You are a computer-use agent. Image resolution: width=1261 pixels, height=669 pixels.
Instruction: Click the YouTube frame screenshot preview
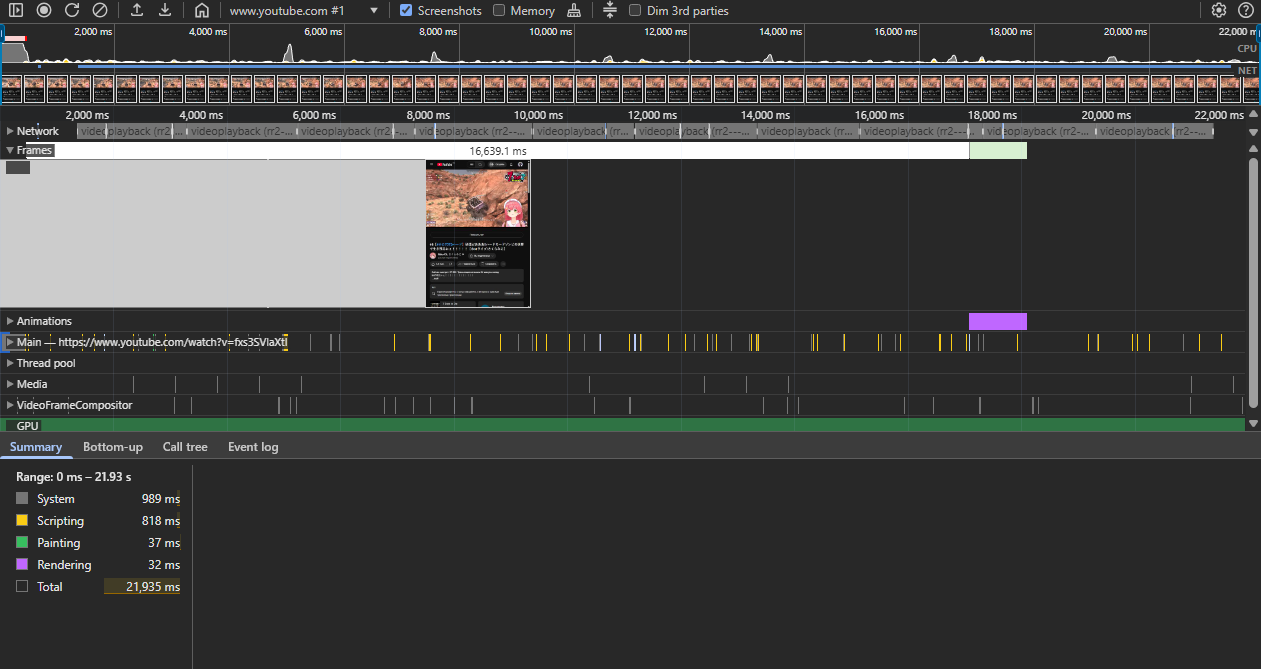(x=478, y=234)
